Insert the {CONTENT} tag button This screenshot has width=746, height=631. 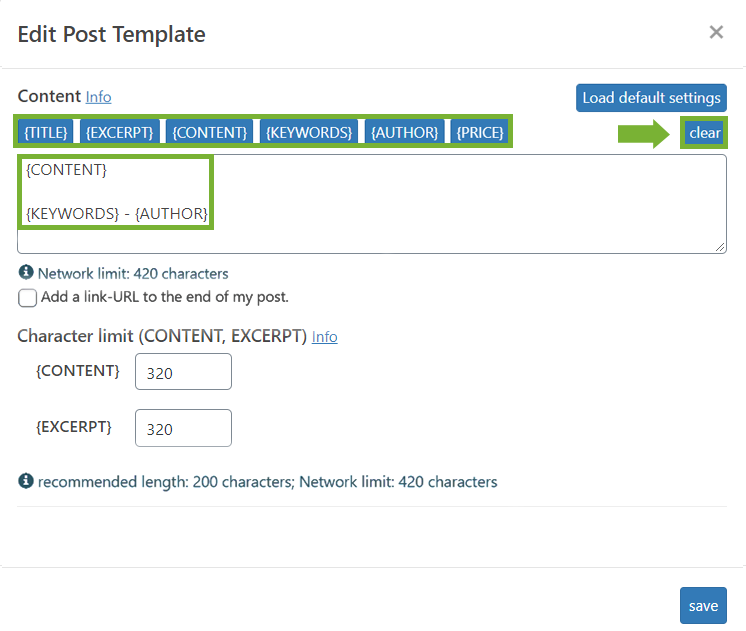pos(209,132)
